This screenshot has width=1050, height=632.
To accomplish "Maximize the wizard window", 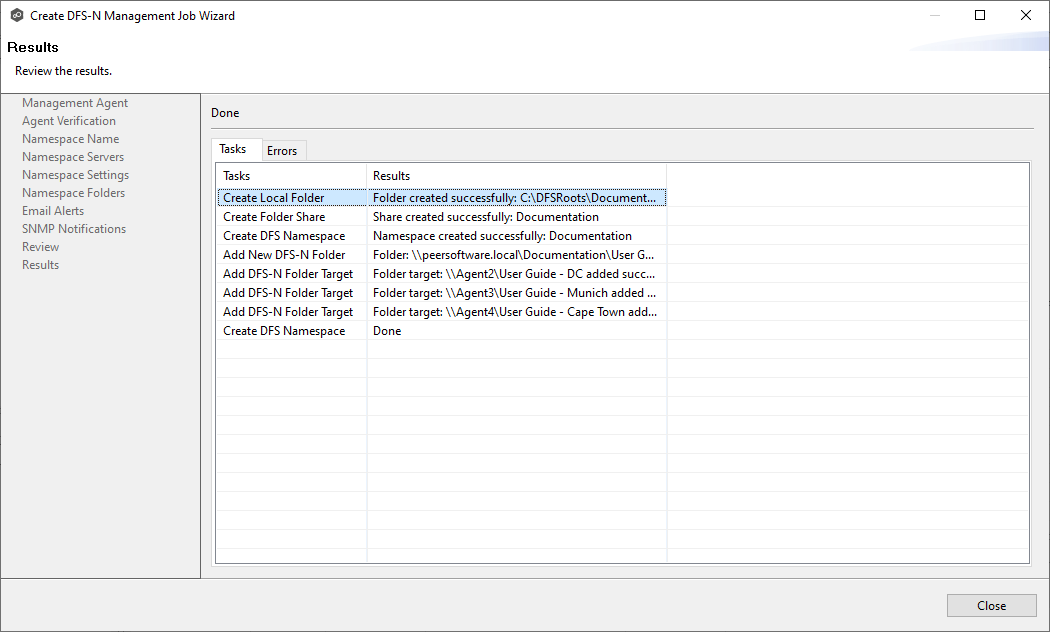I will tap(980, 16).
